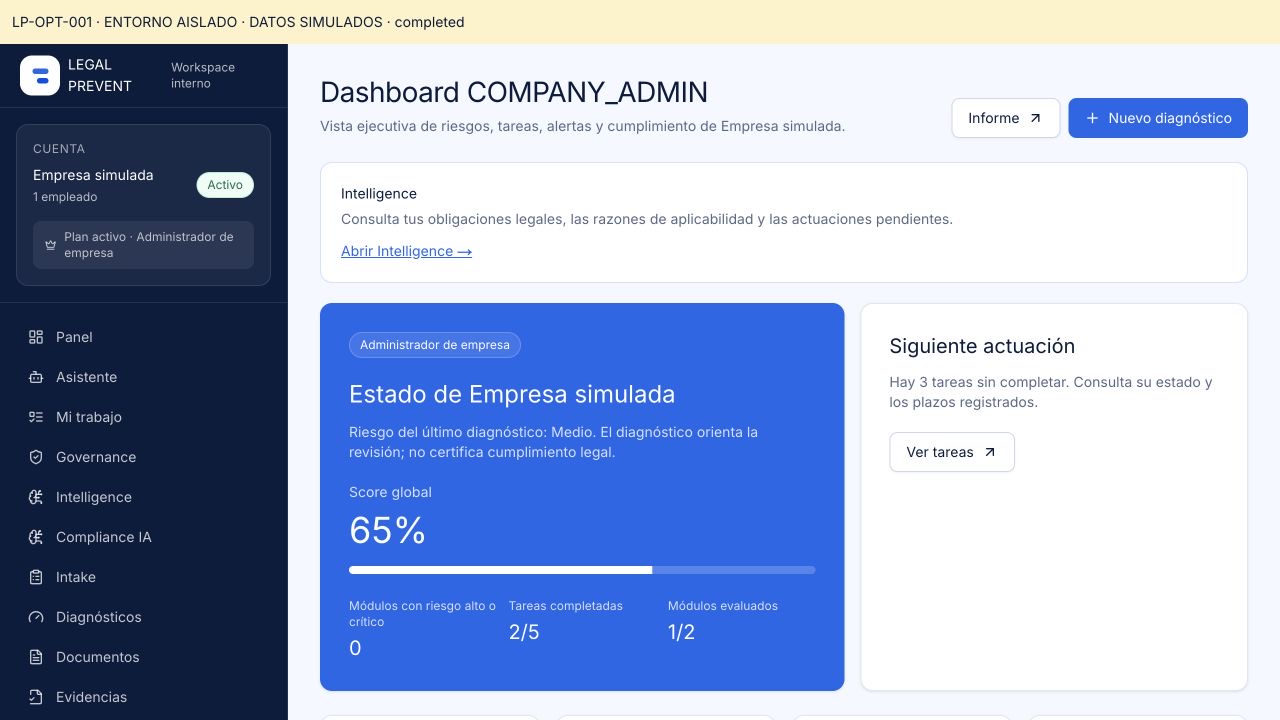This screenshot has width=1280, height=720.
Task: Open the Documentos section
Action: (x=144, y=657)
